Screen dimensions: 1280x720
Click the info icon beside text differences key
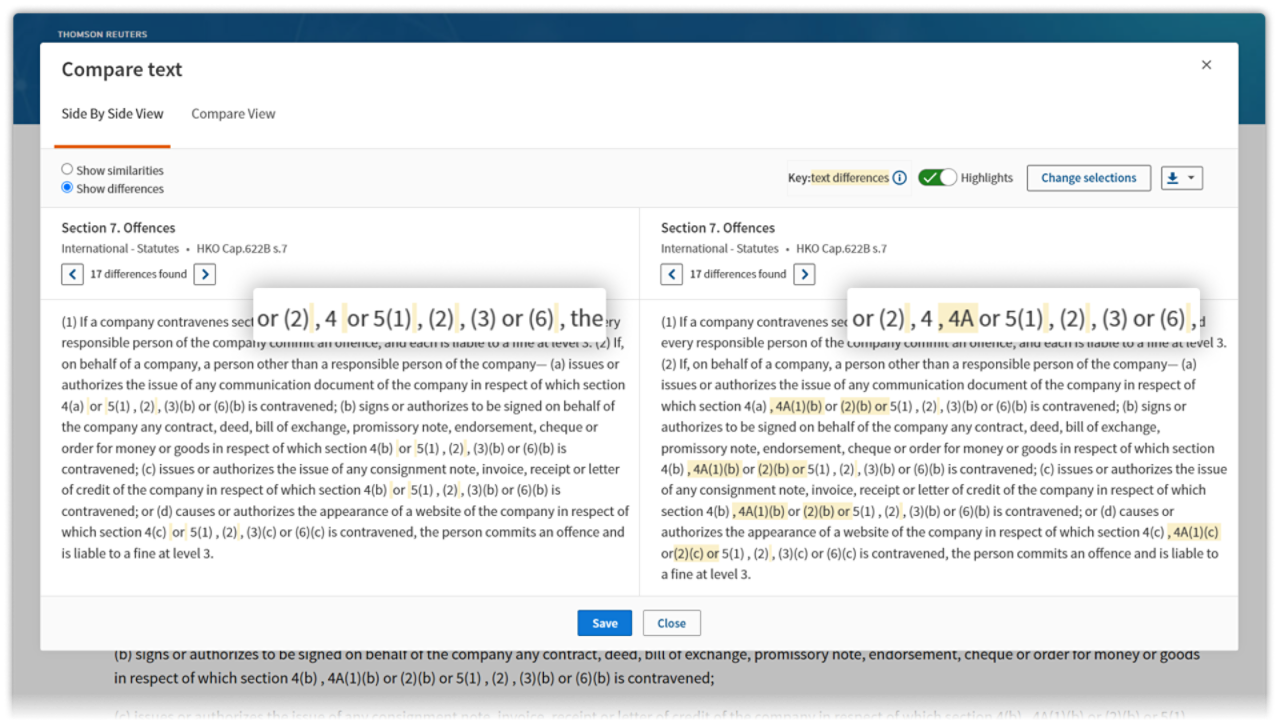(x=899, y=178)
